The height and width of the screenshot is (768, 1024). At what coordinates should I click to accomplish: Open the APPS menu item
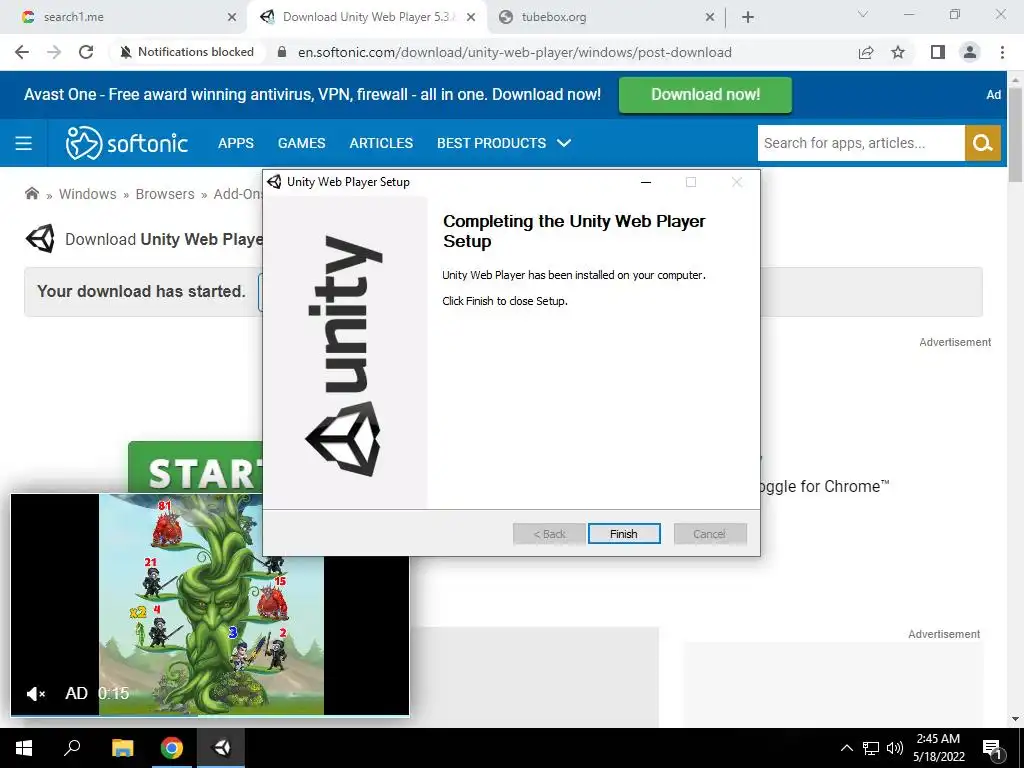point(236,143)
